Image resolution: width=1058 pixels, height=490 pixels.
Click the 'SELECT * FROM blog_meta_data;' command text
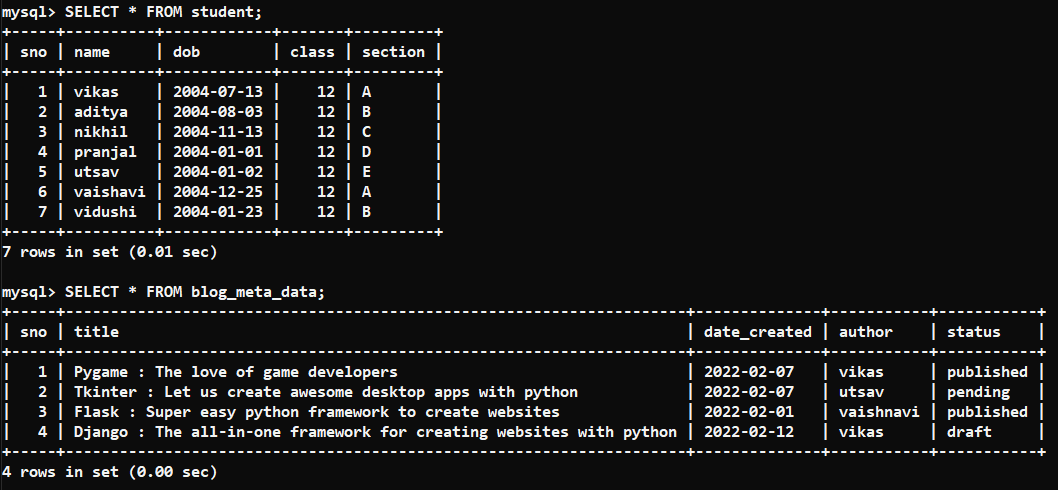[x=195, y=292]
